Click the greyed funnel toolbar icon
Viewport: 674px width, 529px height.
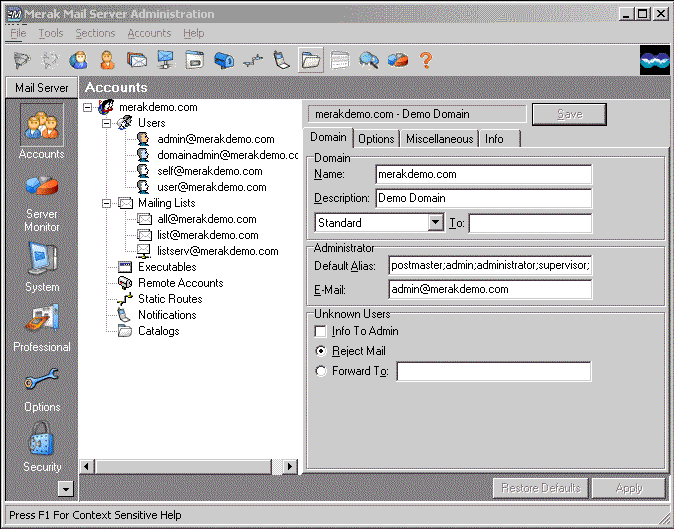pyautogui.click(x=22, y=60)
